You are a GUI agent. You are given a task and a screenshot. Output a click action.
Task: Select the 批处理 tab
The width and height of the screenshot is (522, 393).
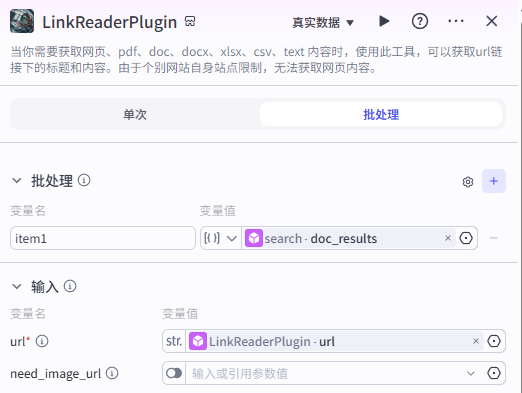381,114
